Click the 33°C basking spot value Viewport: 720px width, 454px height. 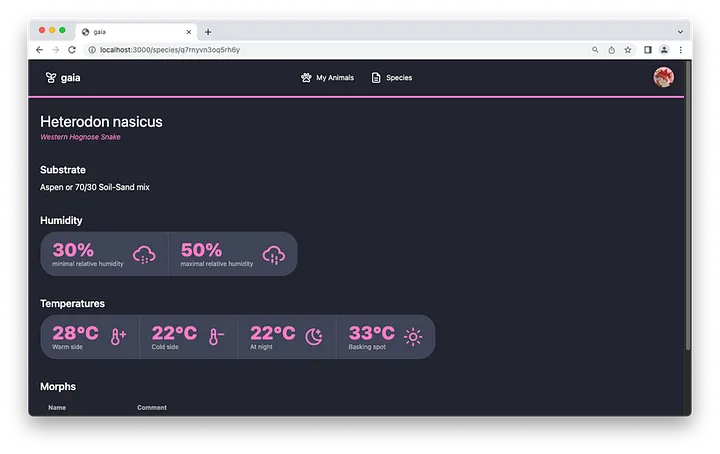click(371, 333)
